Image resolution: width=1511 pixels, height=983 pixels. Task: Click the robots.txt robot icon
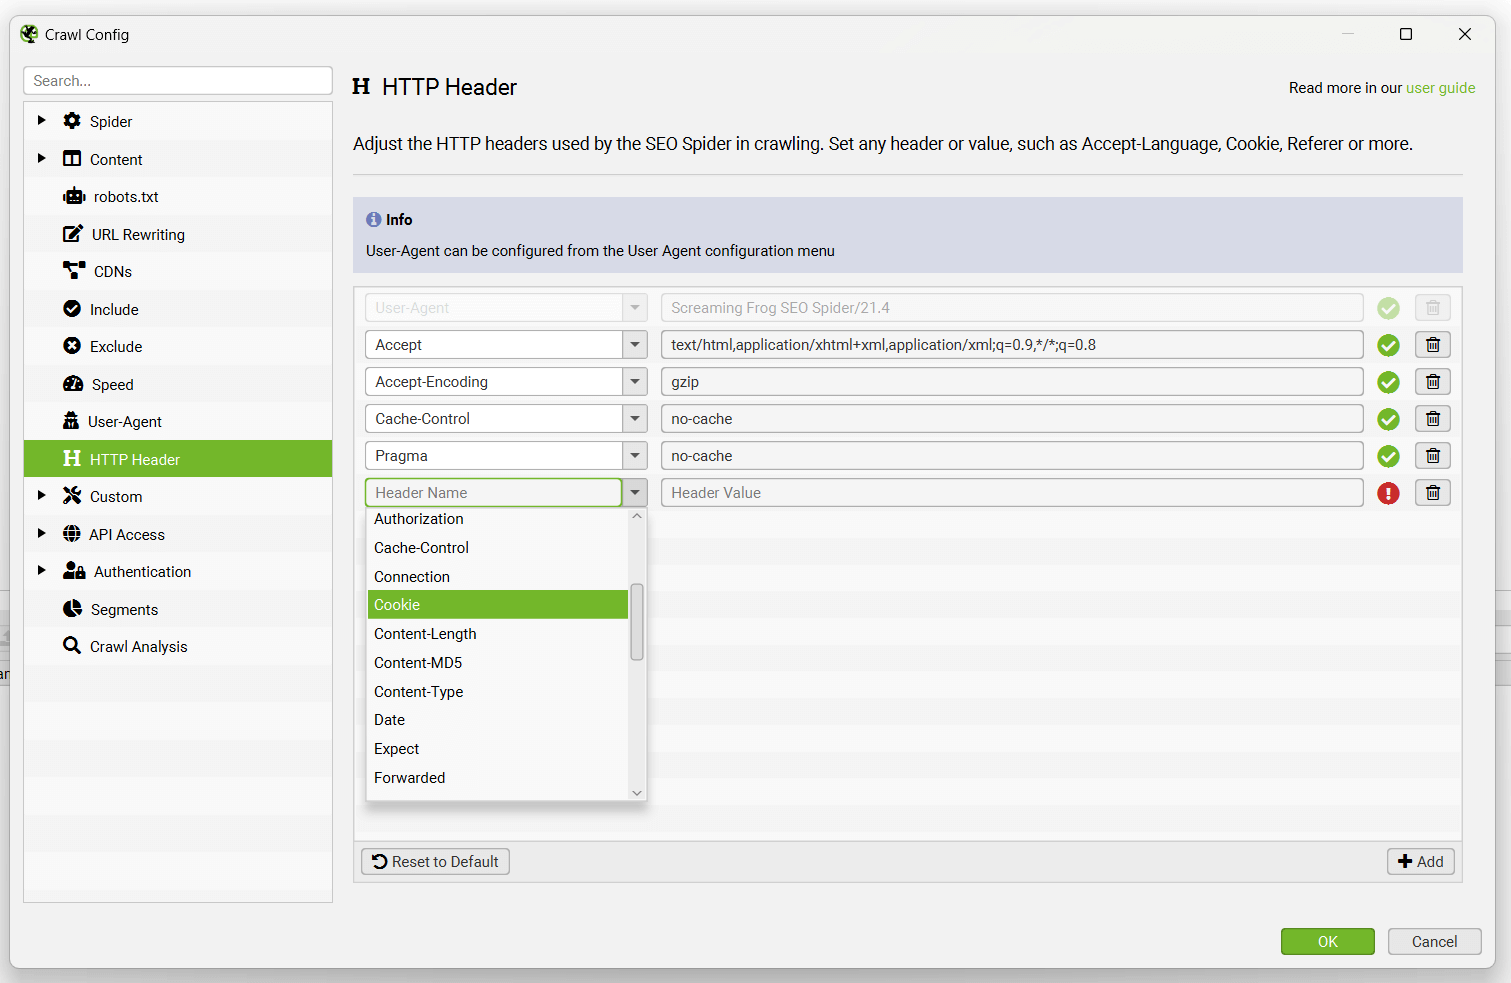tap(72, 196)
